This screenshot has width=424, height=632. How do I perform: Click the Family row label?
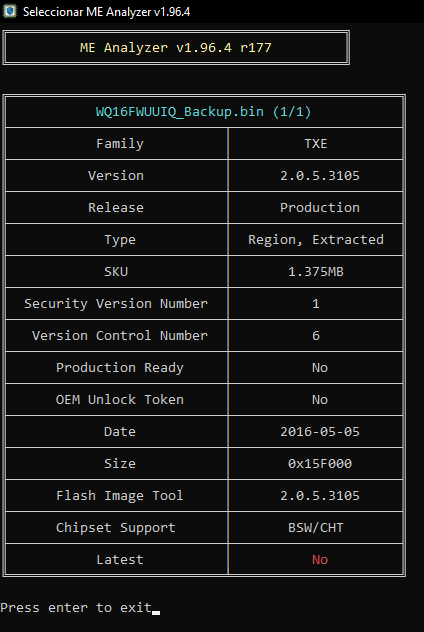[120, 143]
